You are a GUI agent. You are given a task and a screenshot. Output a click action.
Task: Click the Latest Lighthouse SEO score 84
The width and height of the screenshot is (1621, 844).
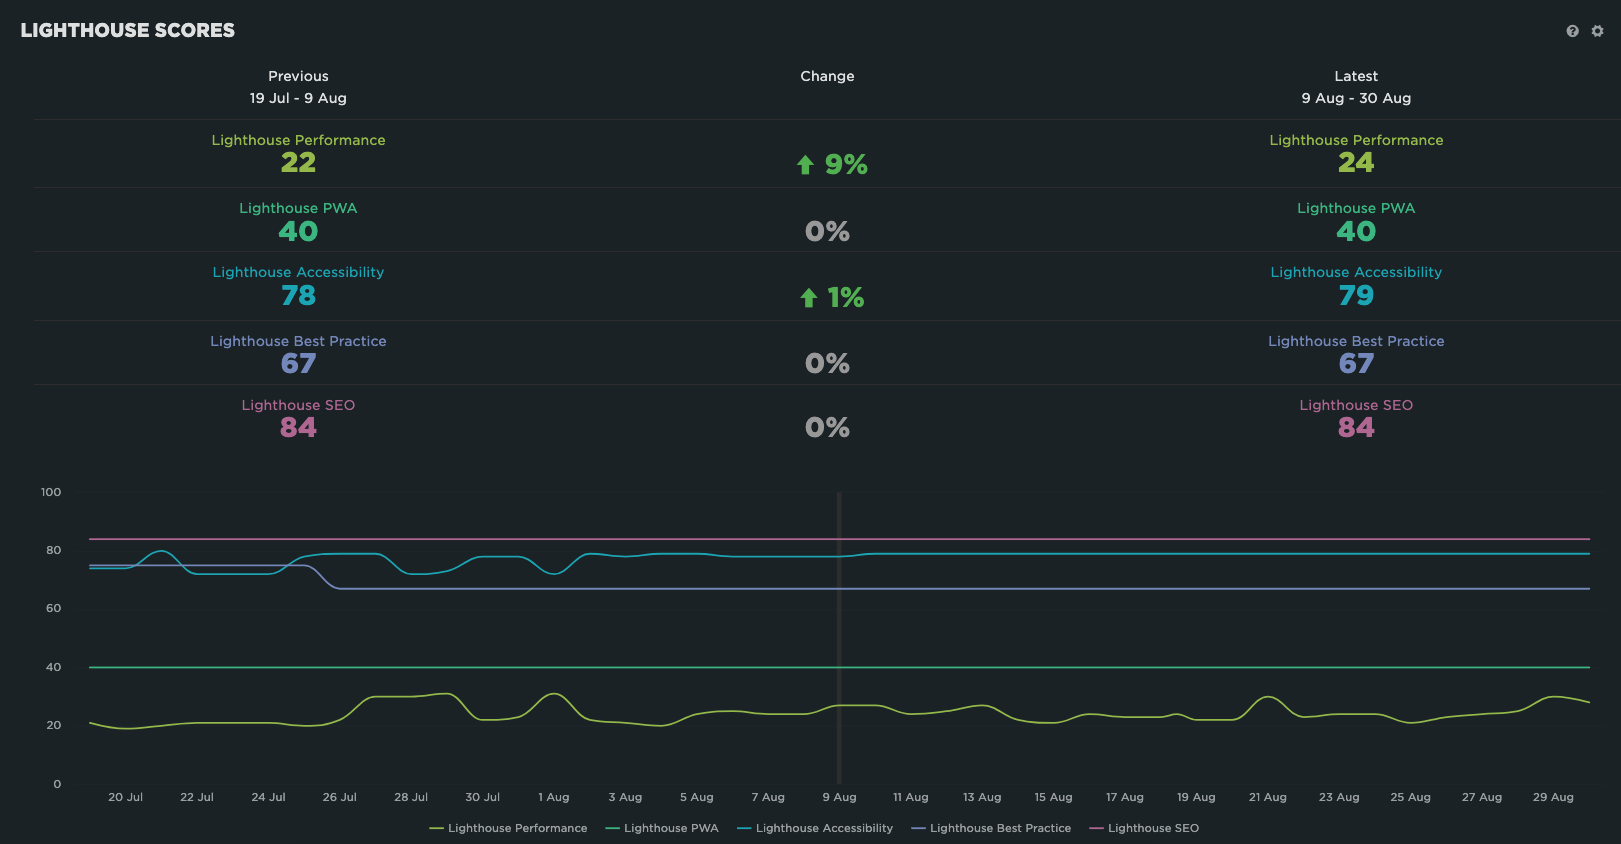pos(1356,428)
